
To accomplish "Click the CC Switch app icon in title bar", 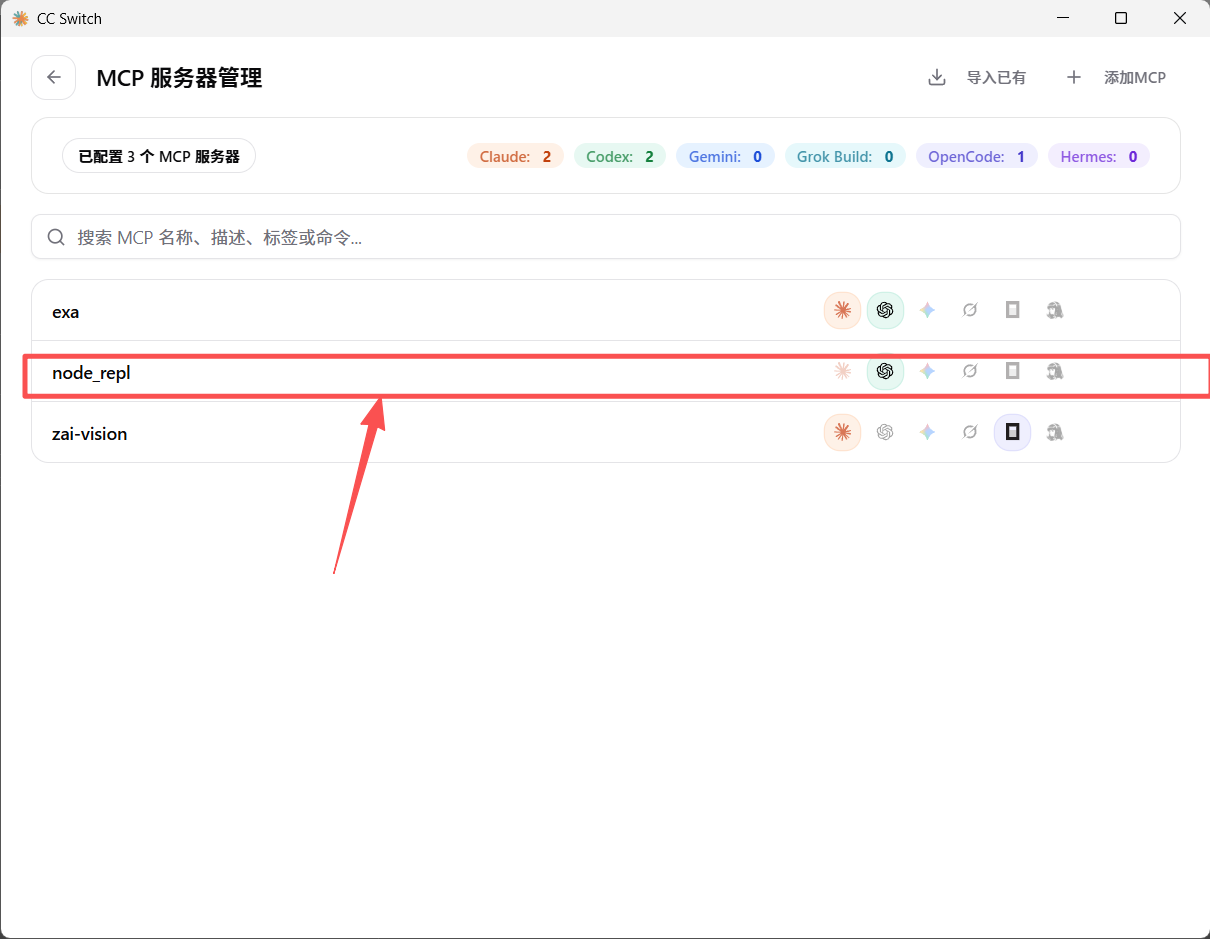I will click(x=20, y=18).
